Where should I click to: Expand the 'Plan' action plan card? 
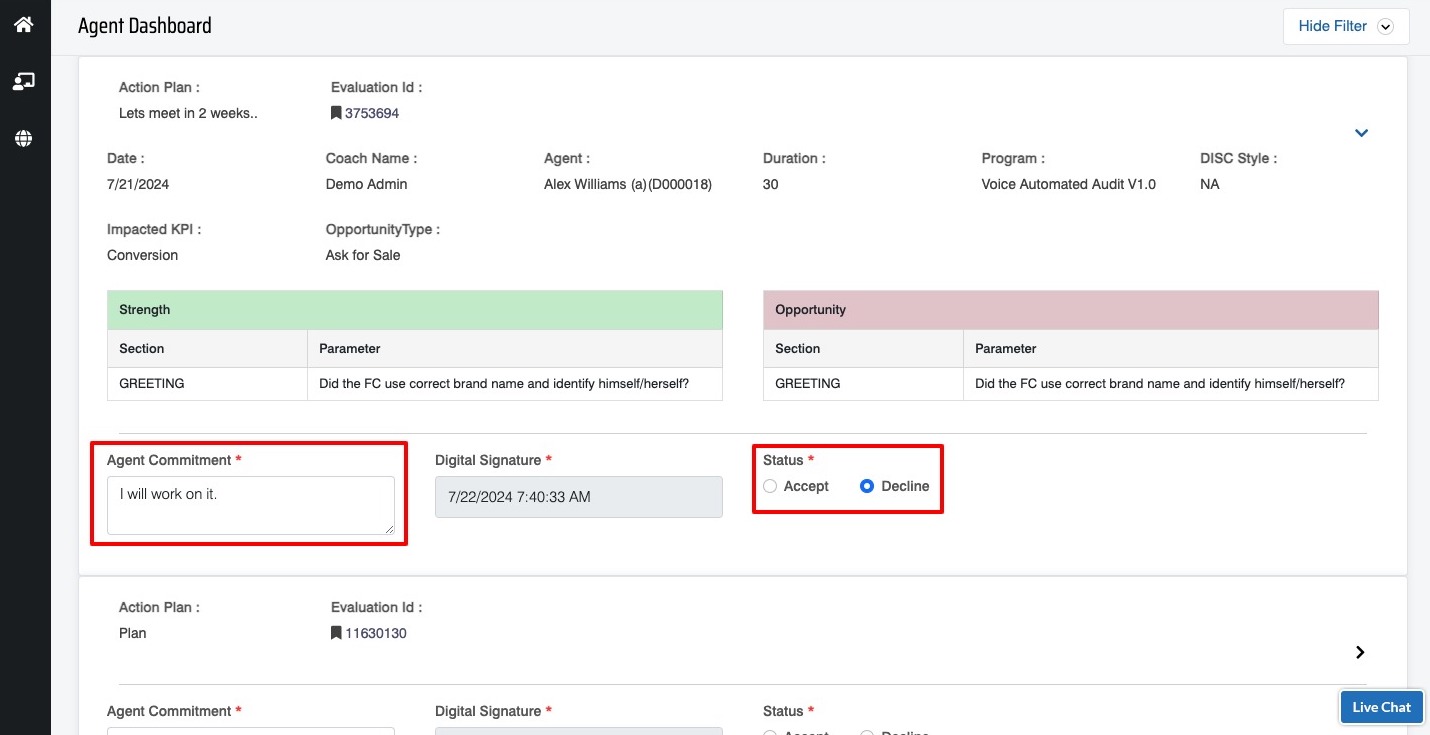click(1360, 652)
